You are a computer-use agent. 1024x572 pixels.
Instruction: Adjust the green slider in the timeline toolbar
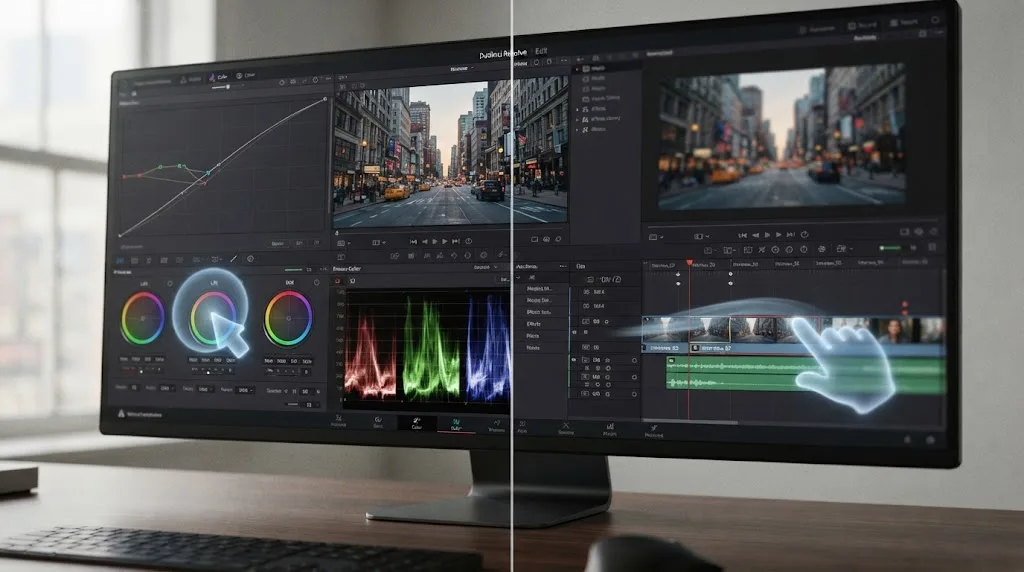(890, 248)
